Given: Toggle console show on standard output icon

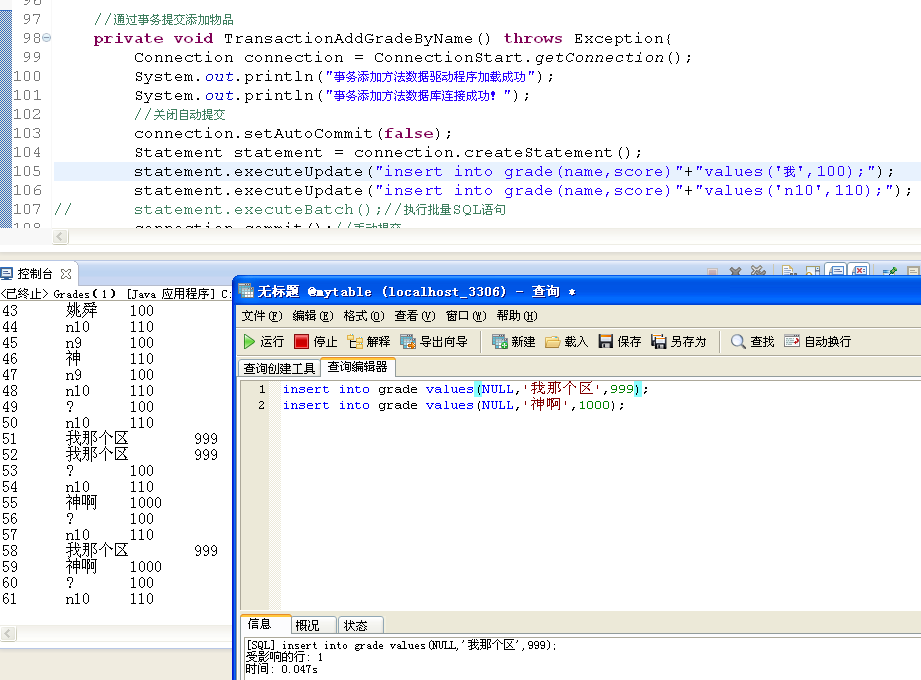Looking at the screenshot, I should (836, 271).
